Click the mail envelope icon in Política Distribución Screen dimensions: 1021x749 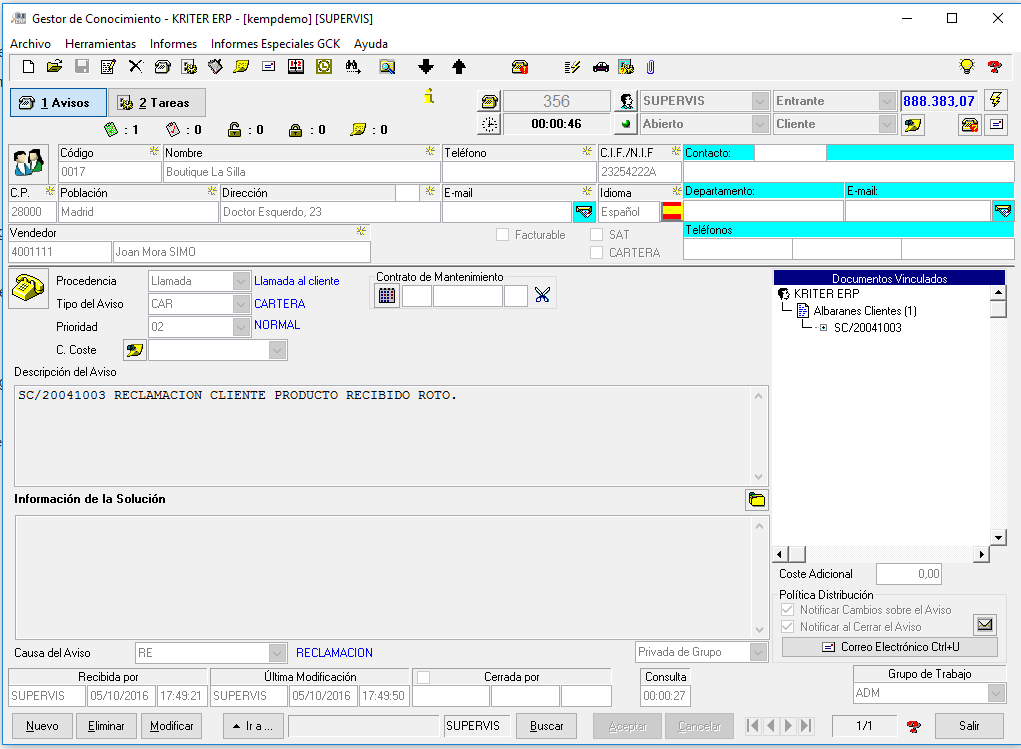click(x=985, y=625)
